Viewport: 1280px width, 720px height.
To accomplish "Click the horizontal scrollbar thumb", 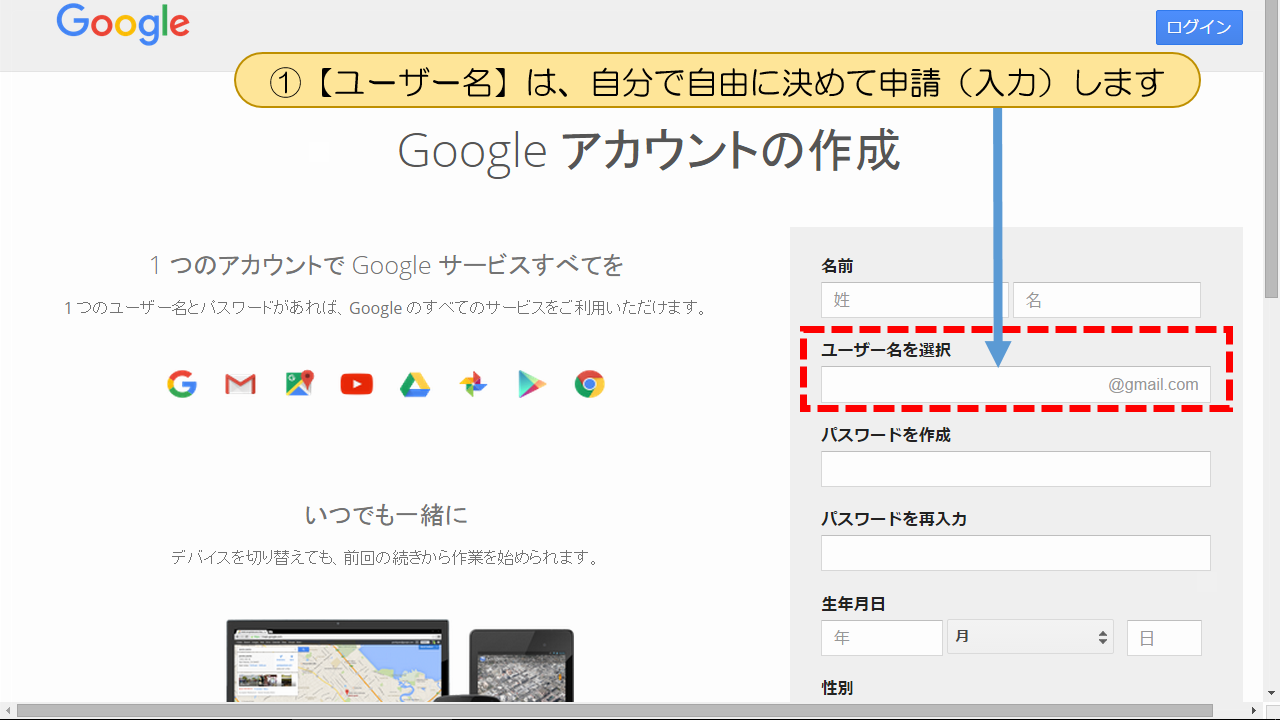I will pos(615,711).
